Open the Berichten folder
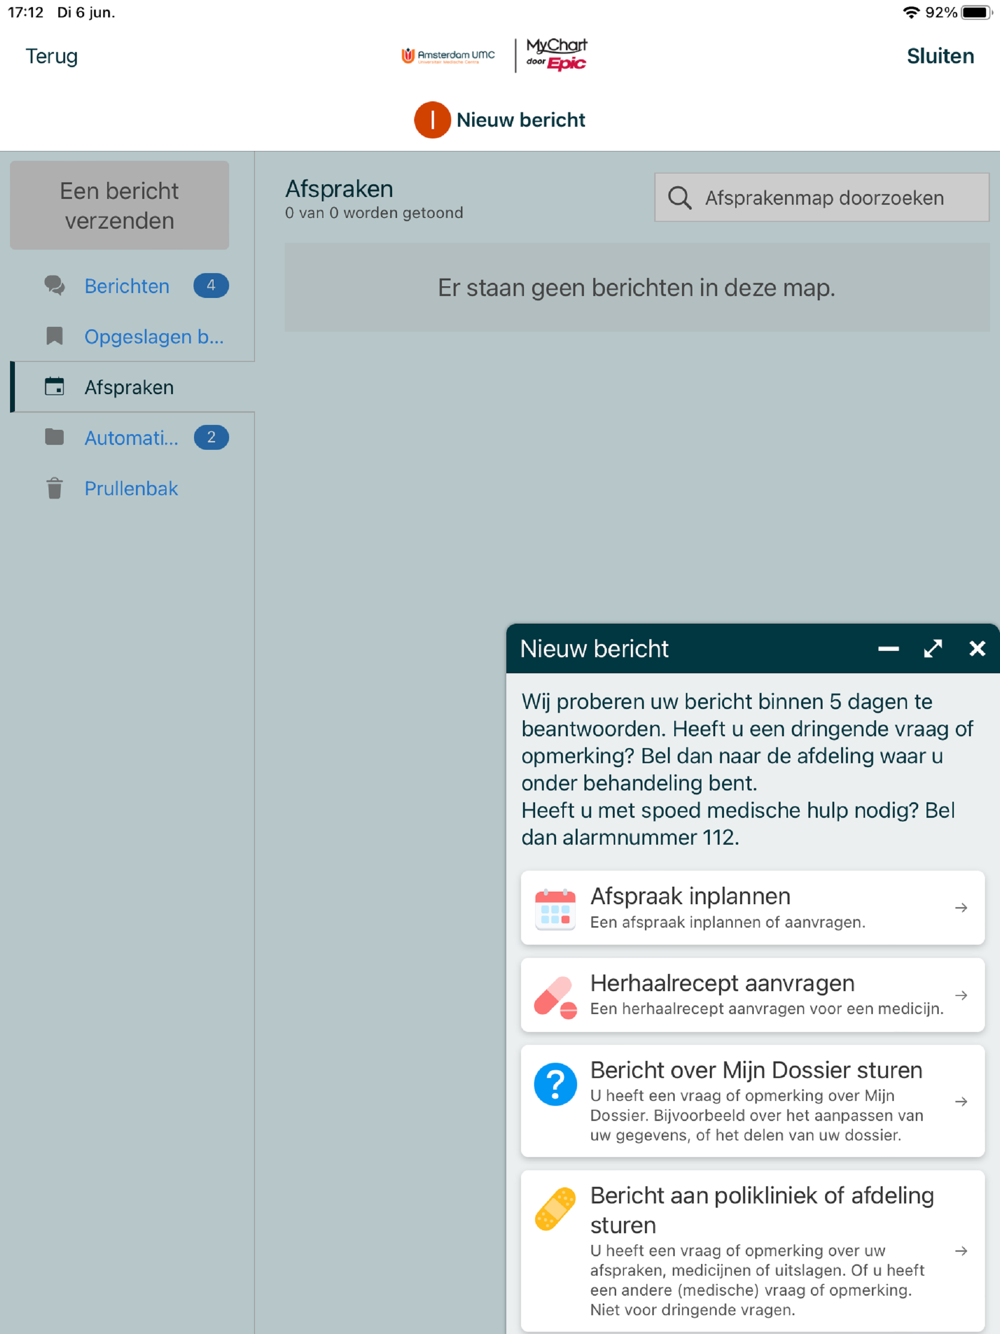Screen dimensions: 1000x1334 click(x=127, y=286)
